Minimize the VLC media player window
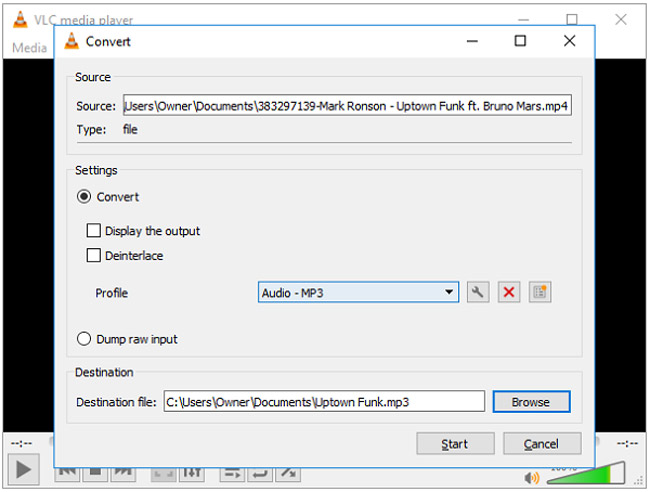 524,19
